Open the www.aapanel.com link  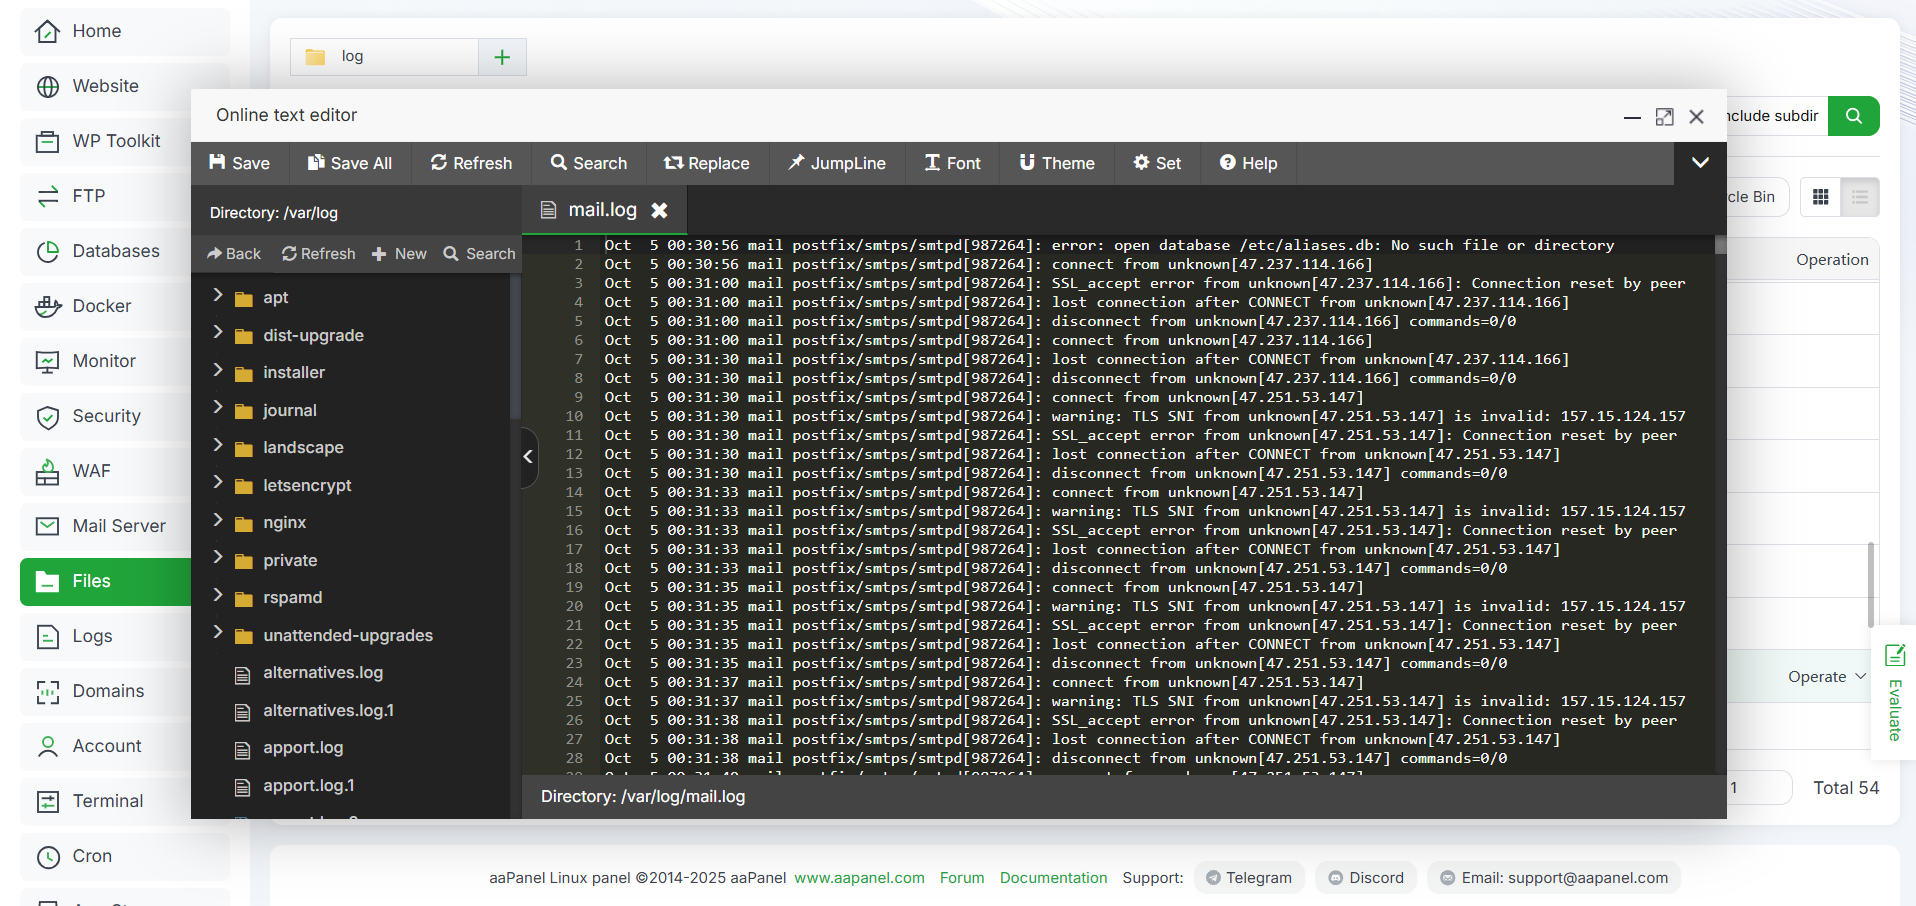(859, 878)
